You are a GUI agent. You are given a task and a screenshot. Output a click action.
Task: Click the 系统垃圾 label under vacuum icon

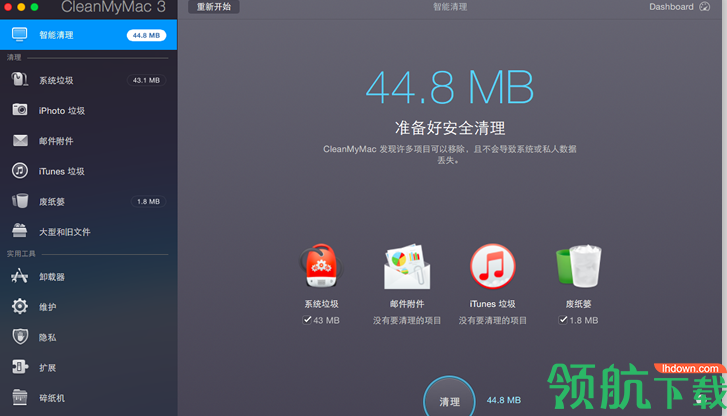[x=321, y=304]
